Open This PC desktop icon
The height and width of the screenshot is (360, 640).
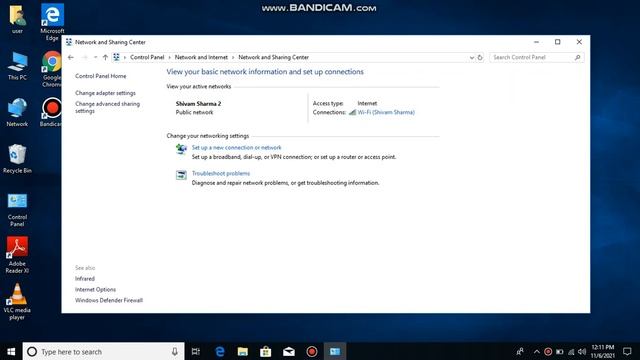pos(17,66)
